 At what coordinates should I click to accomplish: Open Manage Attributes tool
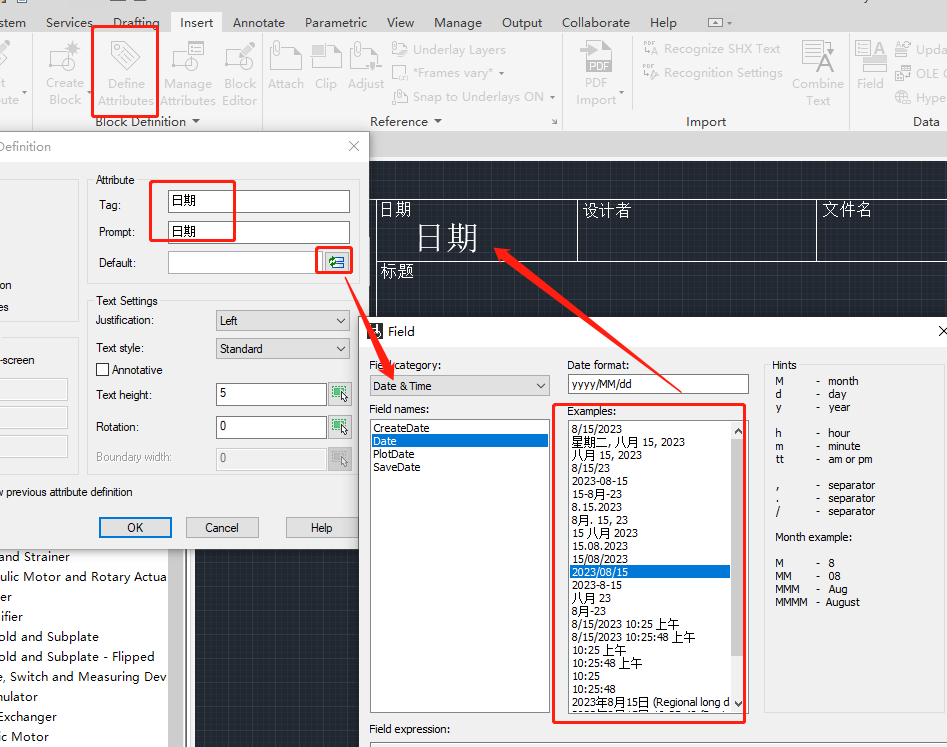pyautogui.click(x=188, y=72)
